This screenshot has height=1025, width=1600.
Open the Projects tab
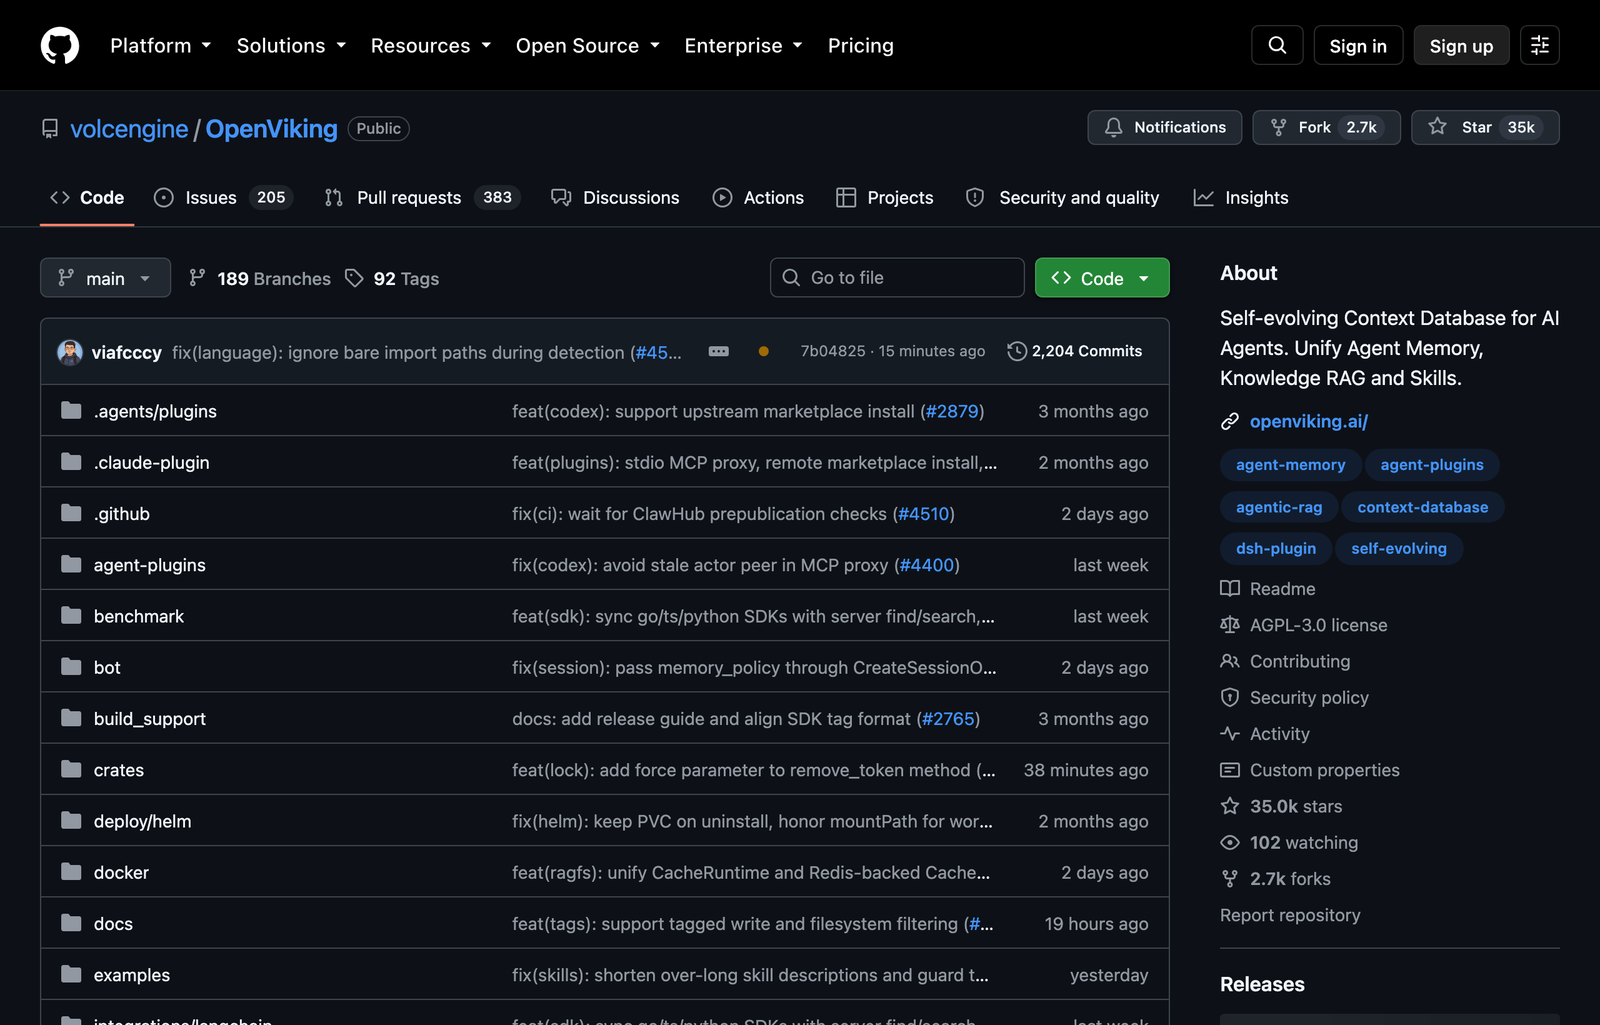[x=885, y=198]
